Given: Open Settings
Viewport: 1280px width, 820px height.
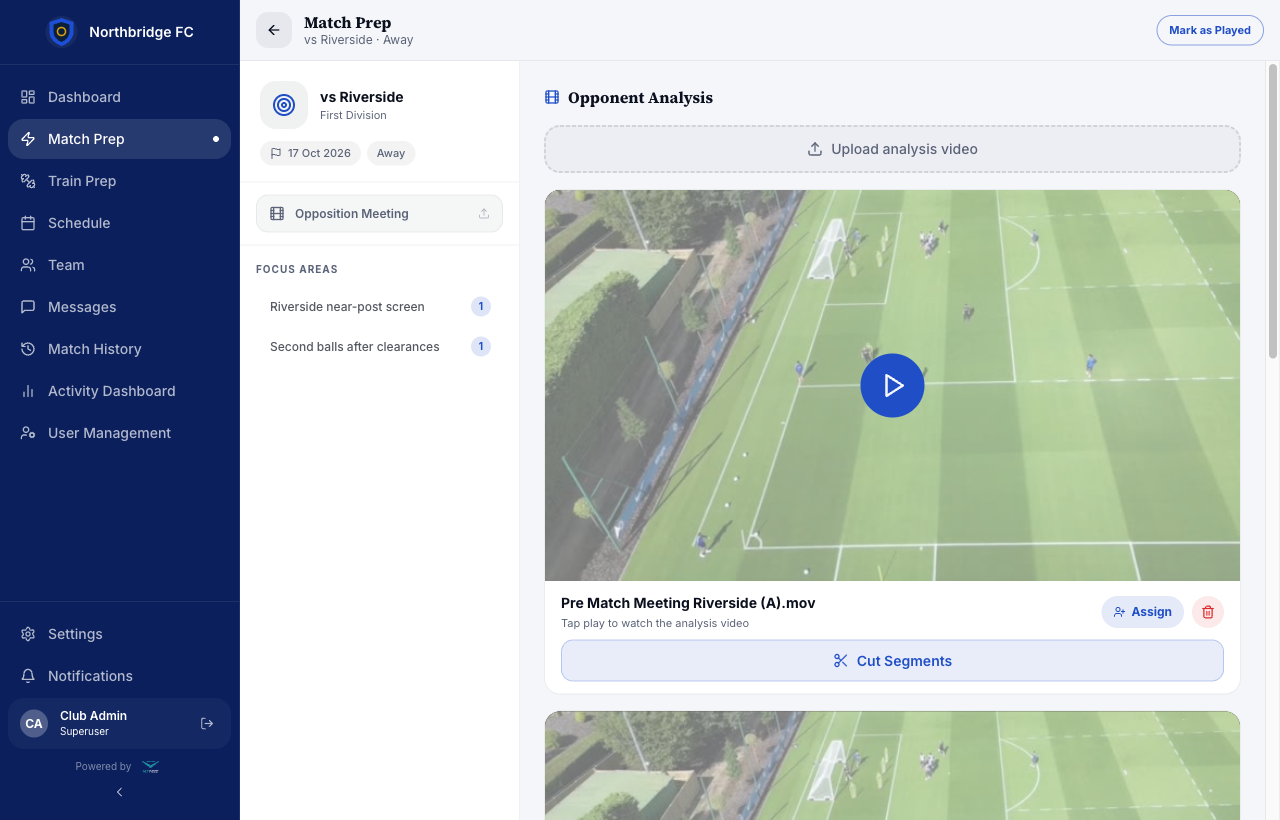Looking at the screenshot, I should coord(119,634).
